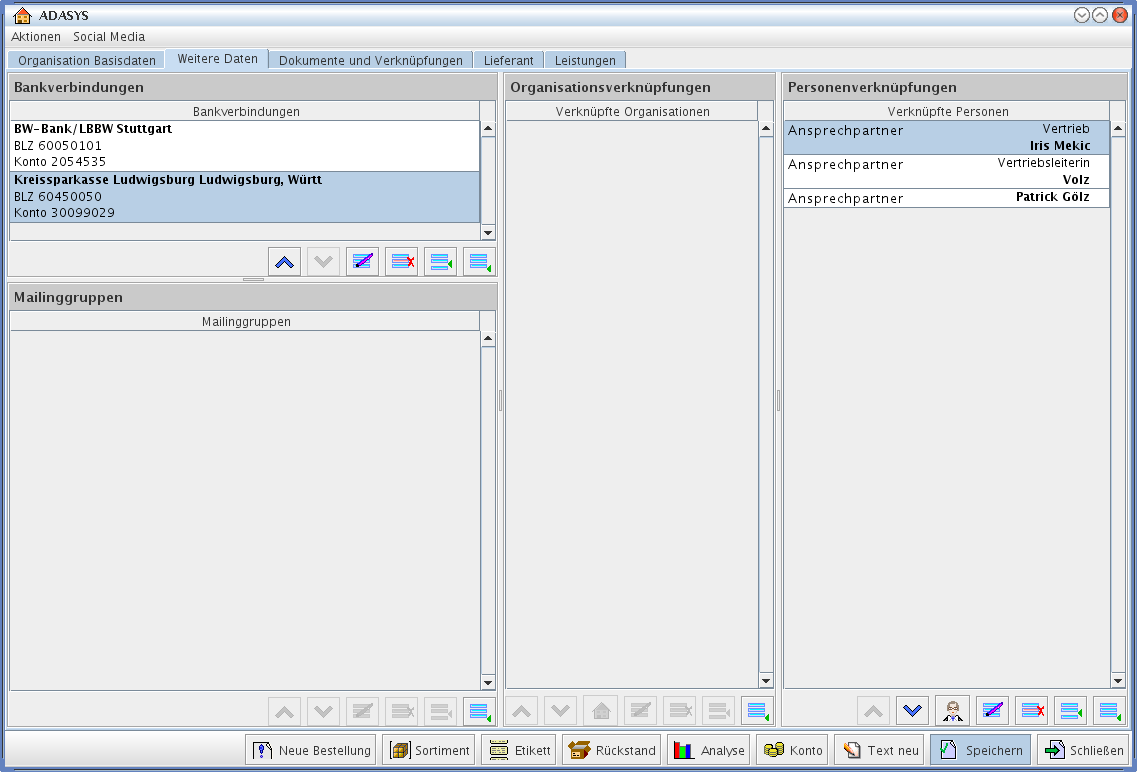Move selected bank account up
Image resolution: width=1137 pixels, height=772 pixels.
click(x=285, y=262)
